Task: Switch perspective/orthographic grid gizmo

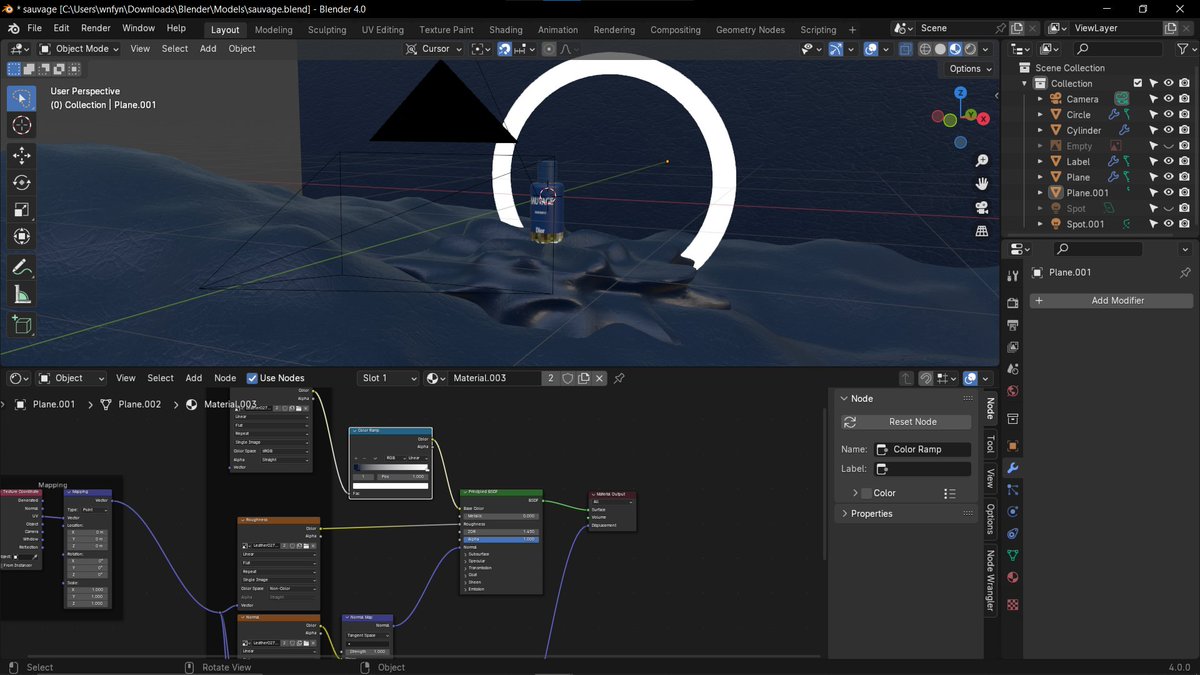Action: point(982,231)
